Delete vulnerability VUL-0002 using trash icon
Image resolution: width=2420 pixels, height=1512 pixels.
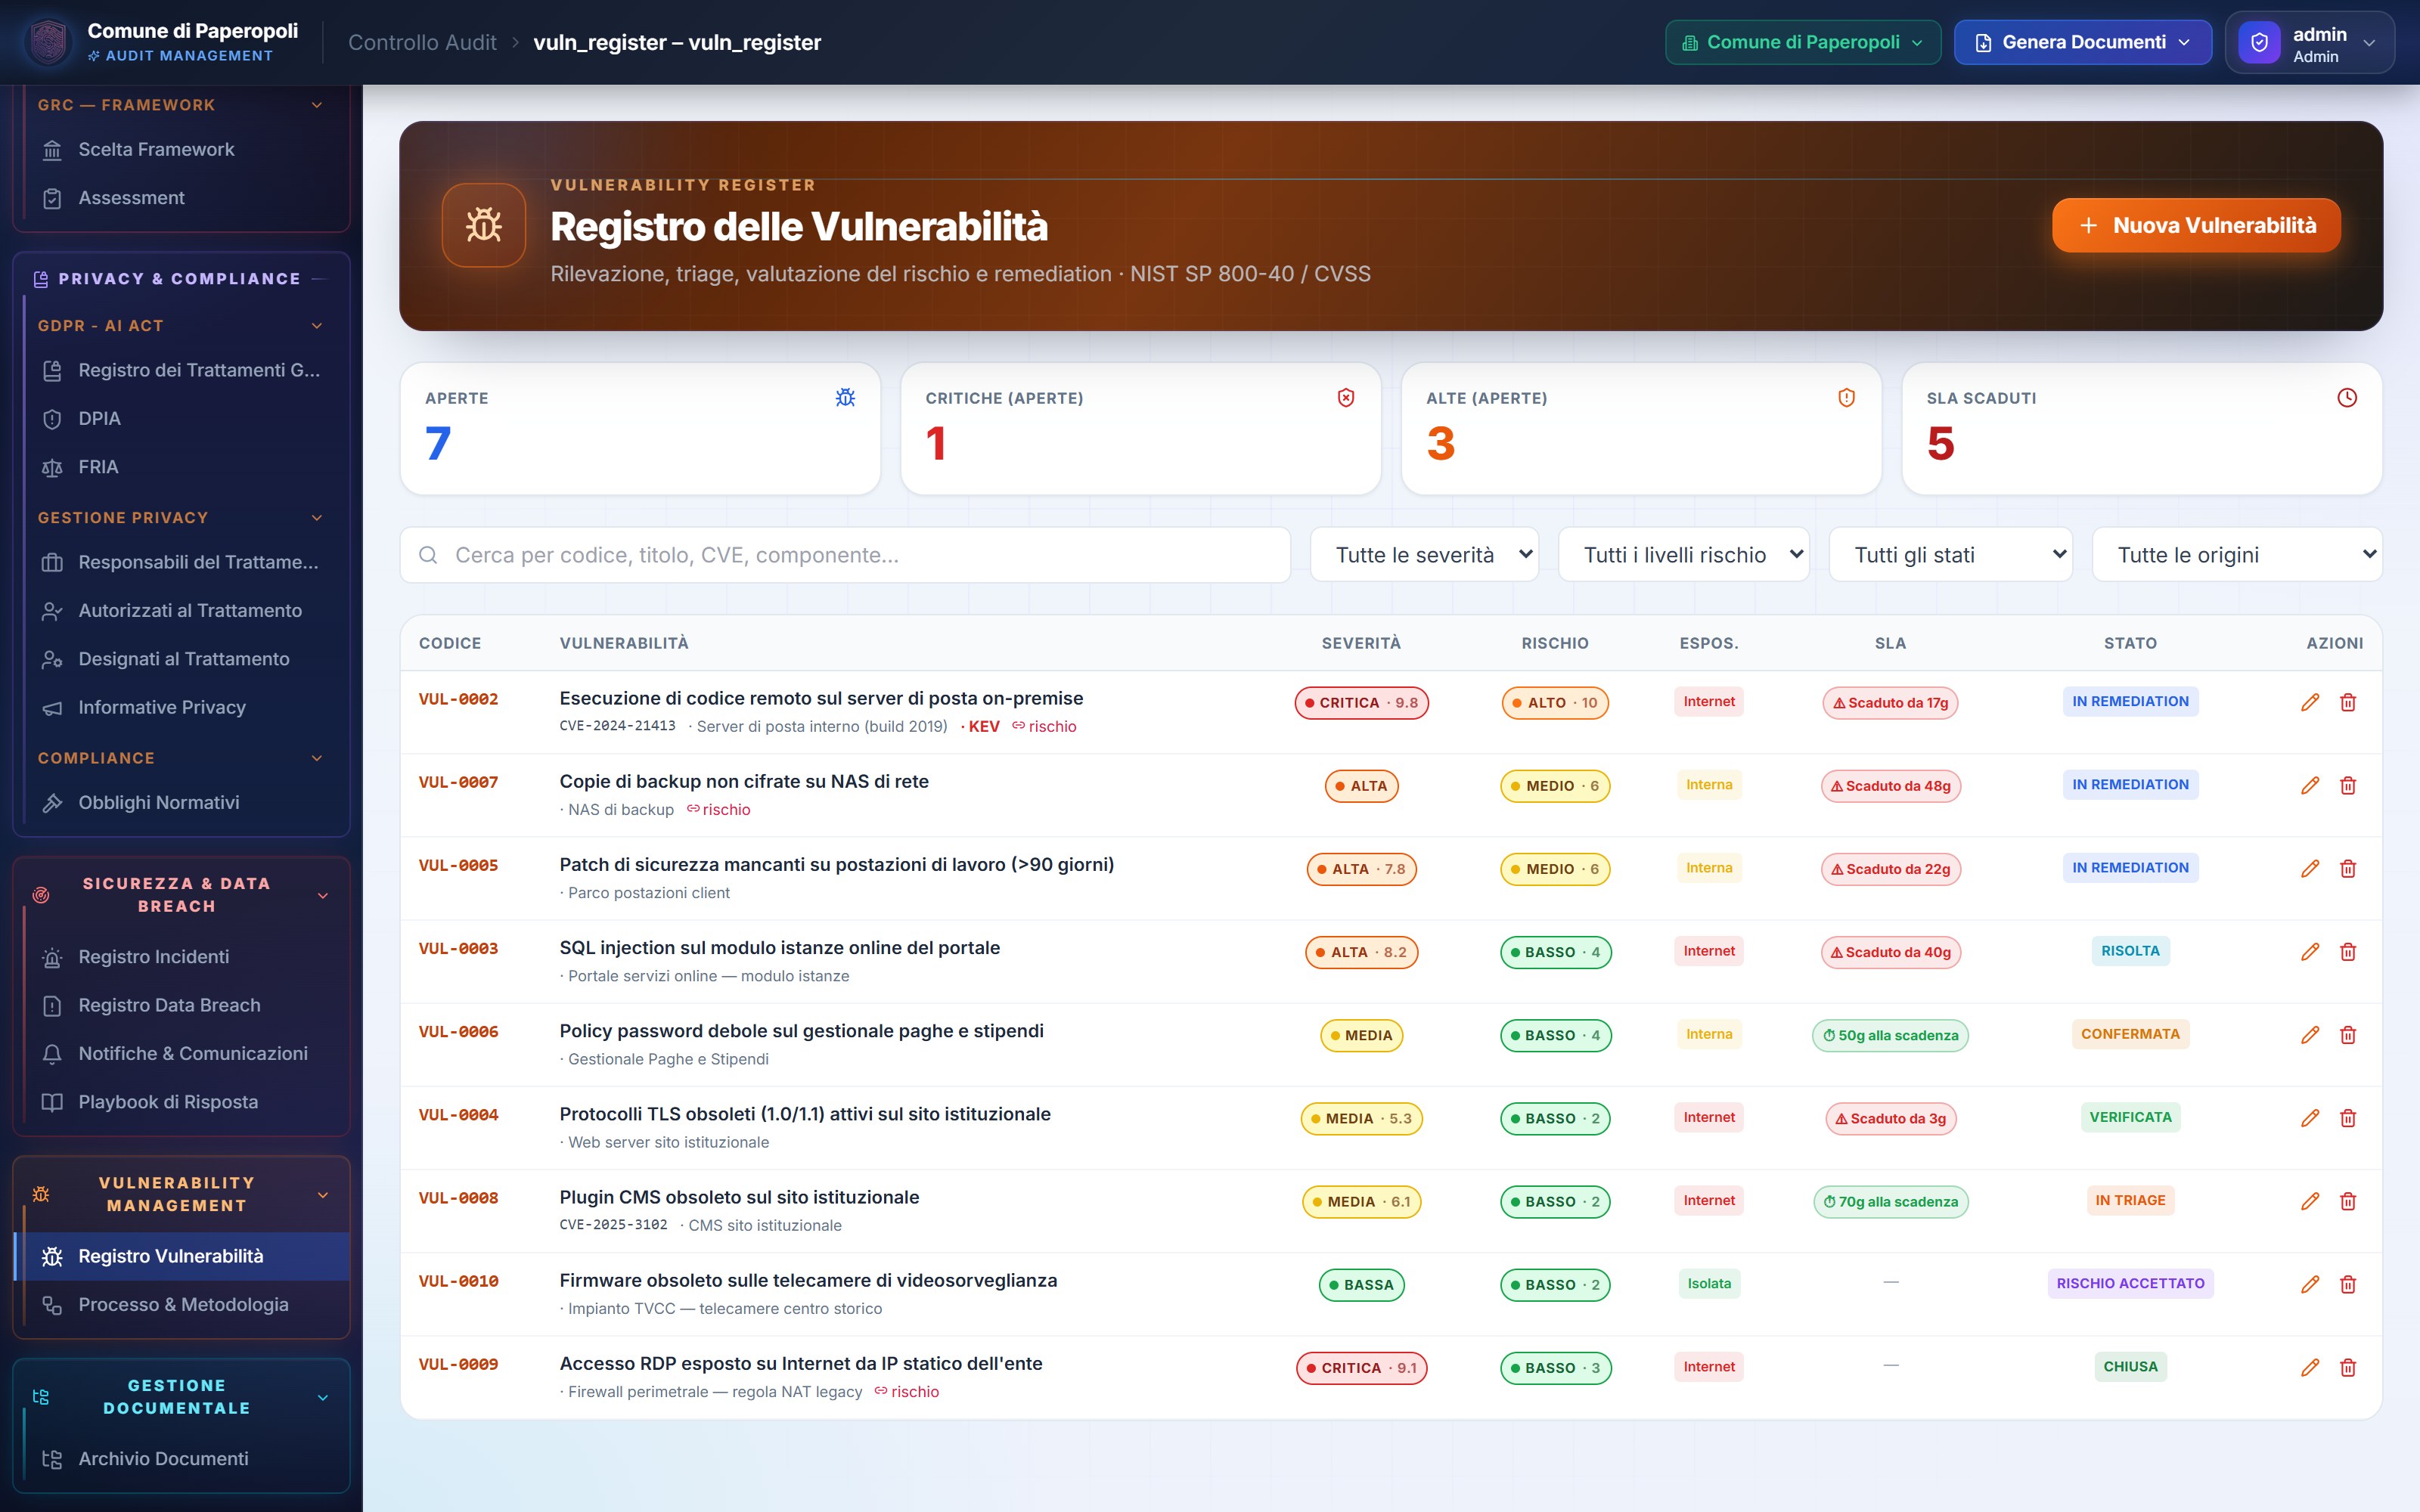tap(2348, 702)
